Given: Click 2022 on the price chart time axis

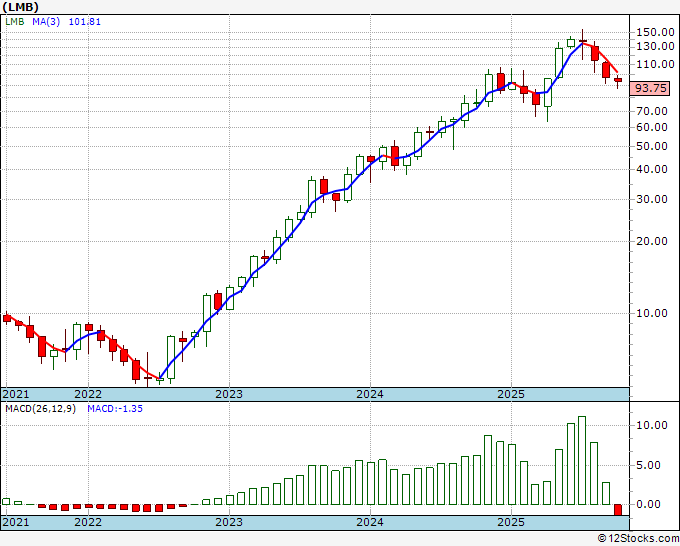Looking at the screenshot, I should [88, 394].
